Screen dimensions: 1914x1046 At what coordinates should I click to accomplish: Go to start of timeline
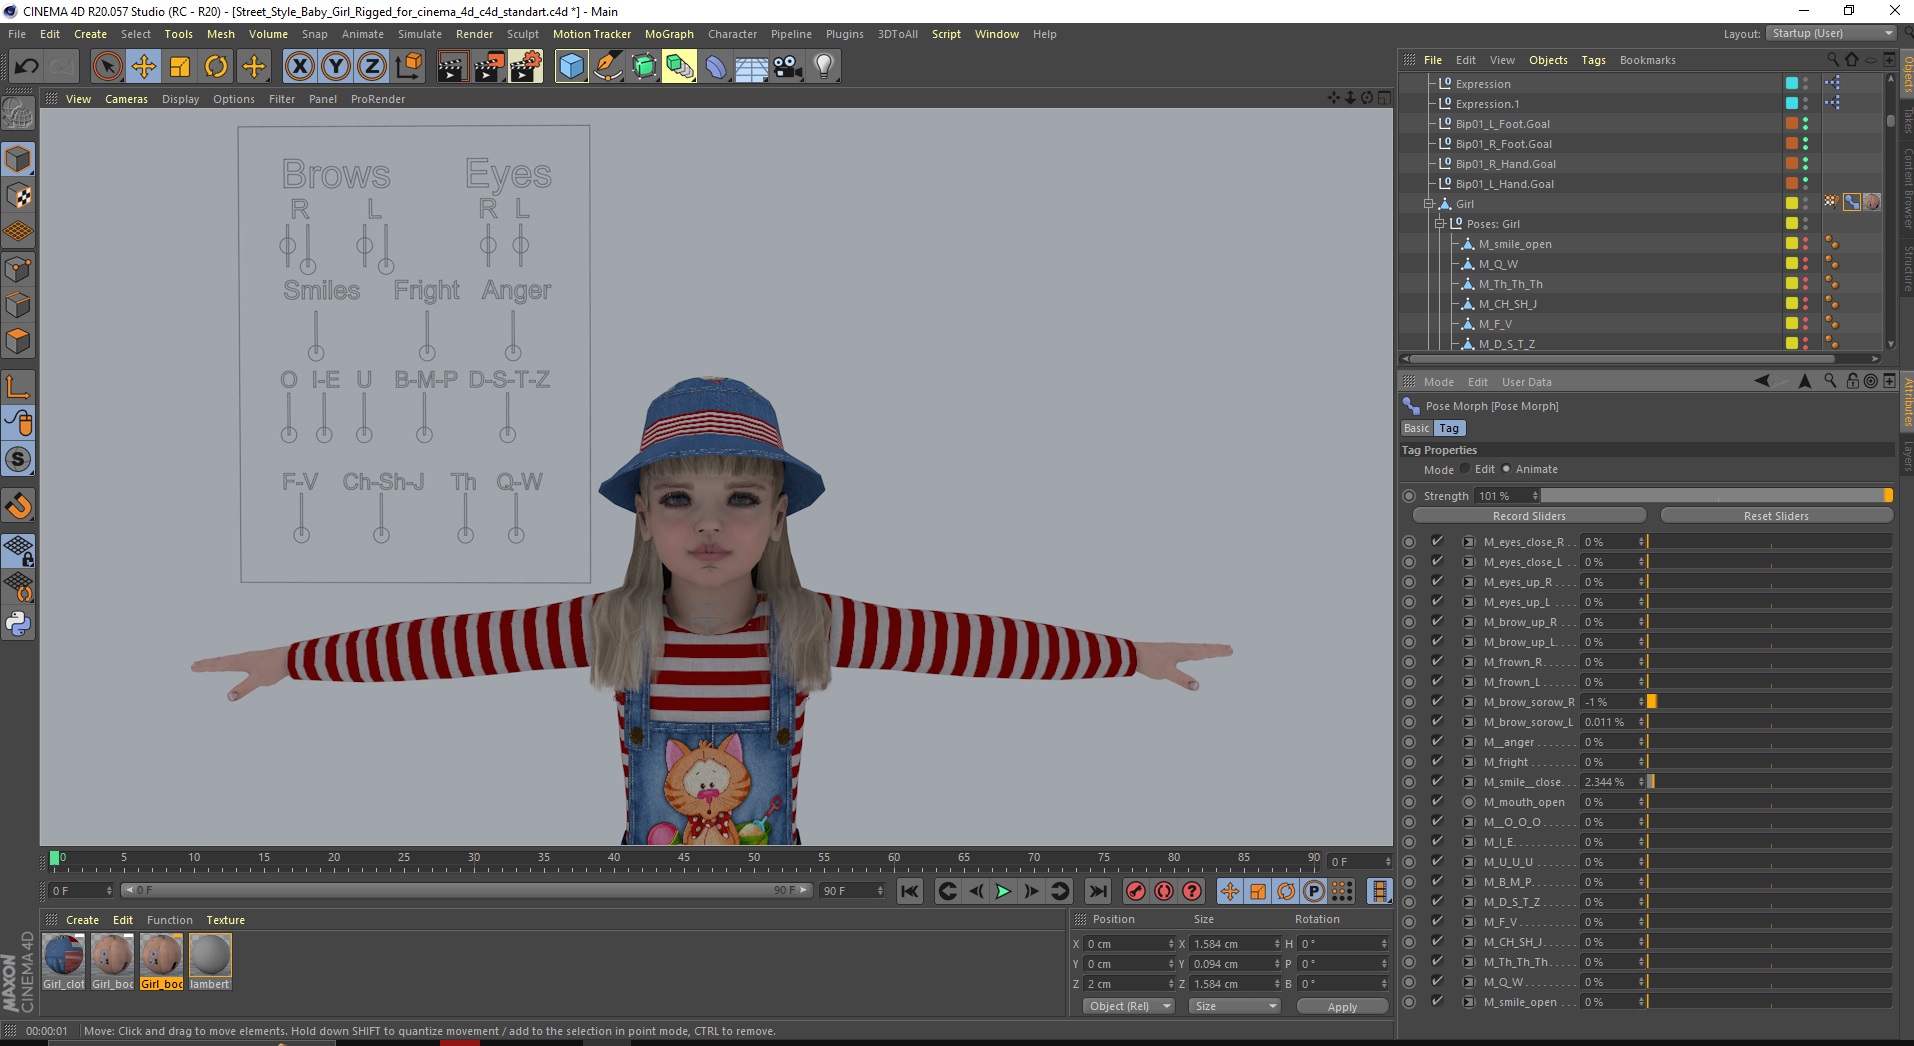click(x=910, y=891)
